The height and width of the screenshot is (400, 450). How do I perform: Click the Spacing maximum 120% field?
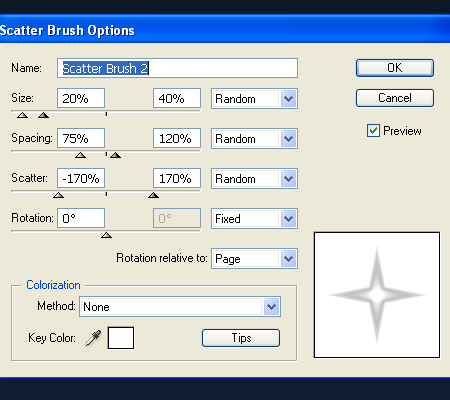pos(177,138)
